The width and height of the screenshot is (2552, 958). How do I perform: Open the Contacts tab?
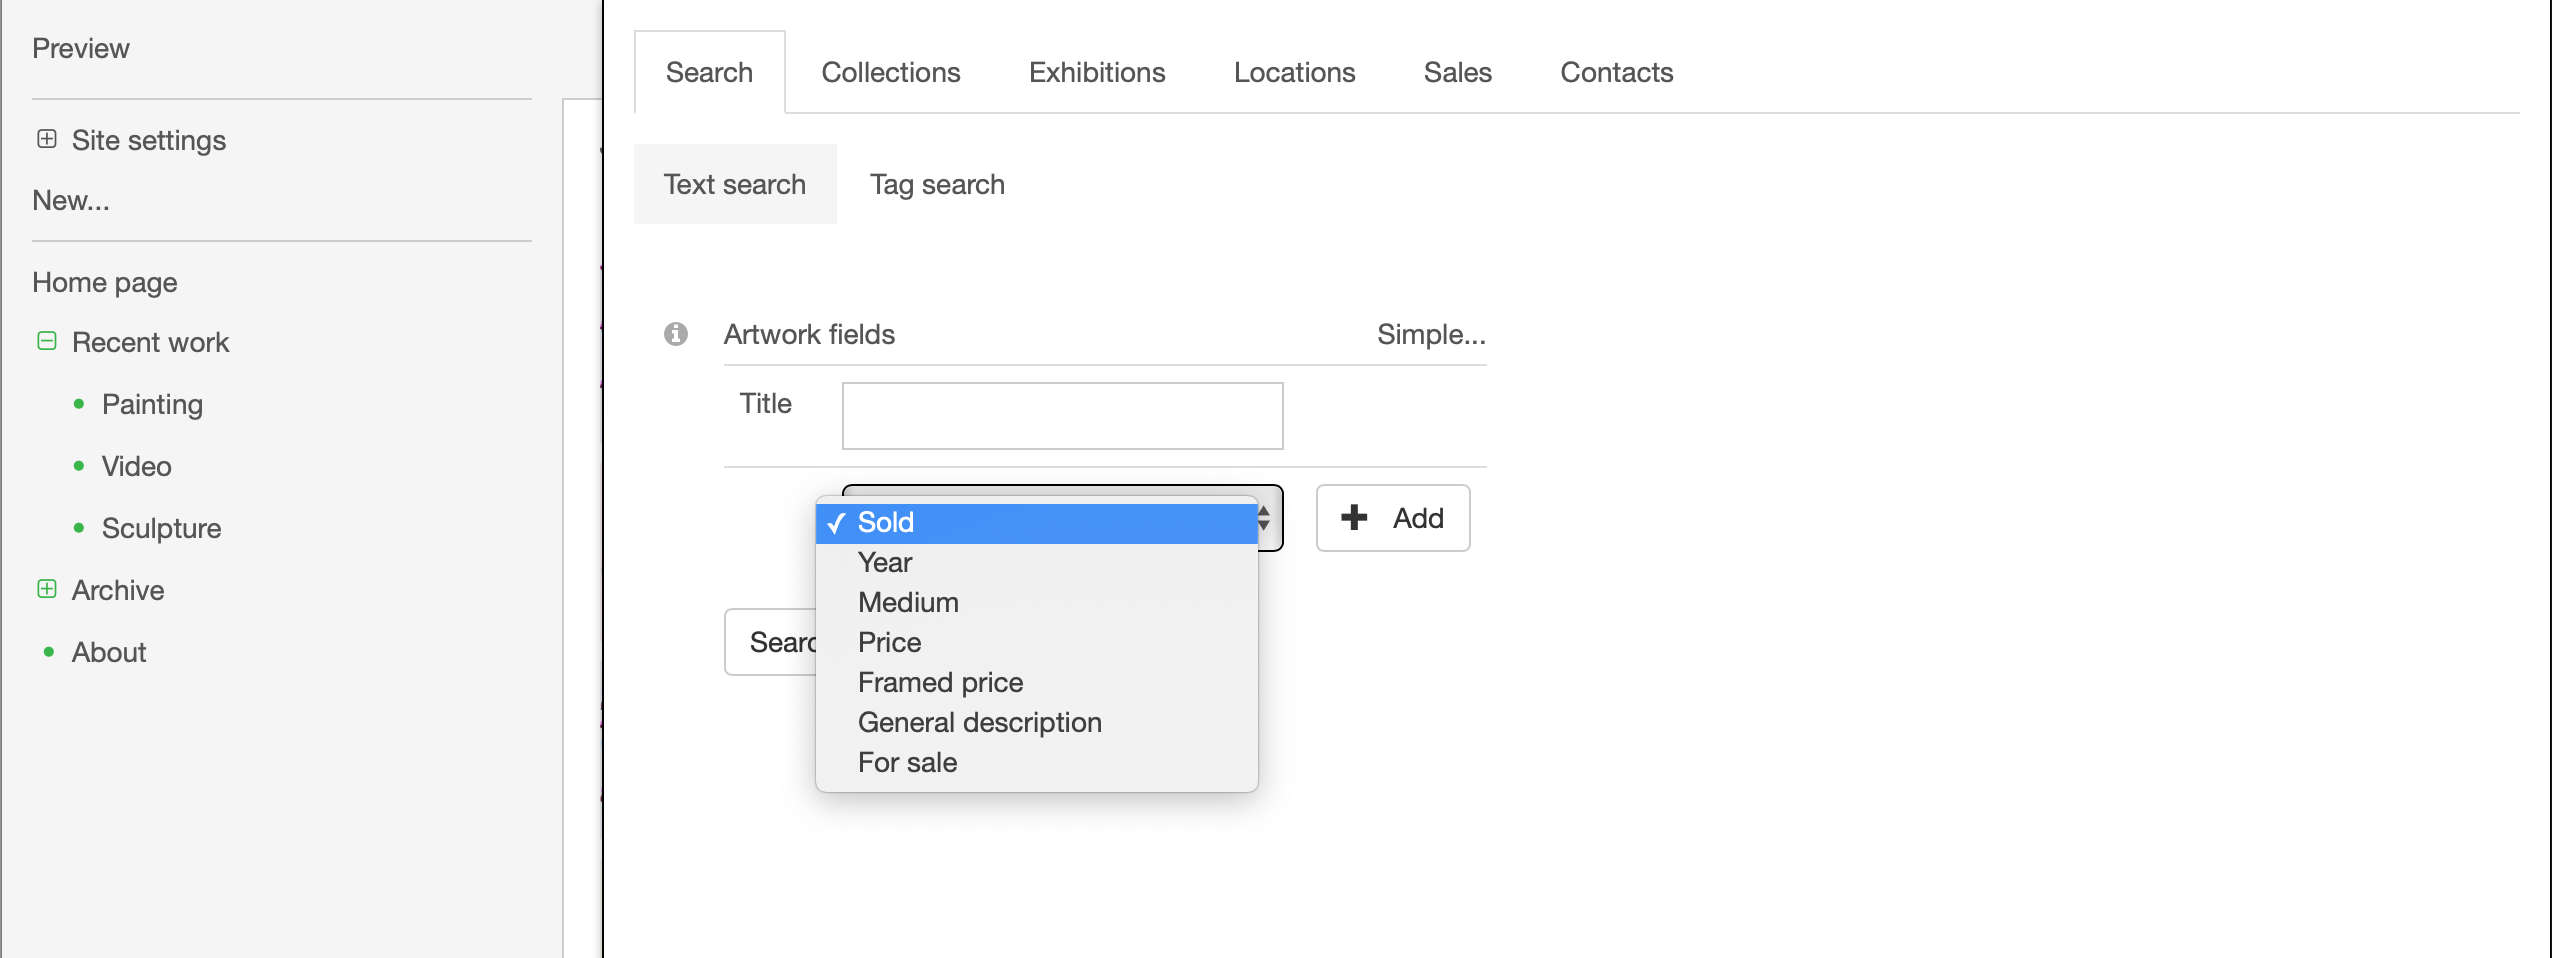coord(1616,72)
